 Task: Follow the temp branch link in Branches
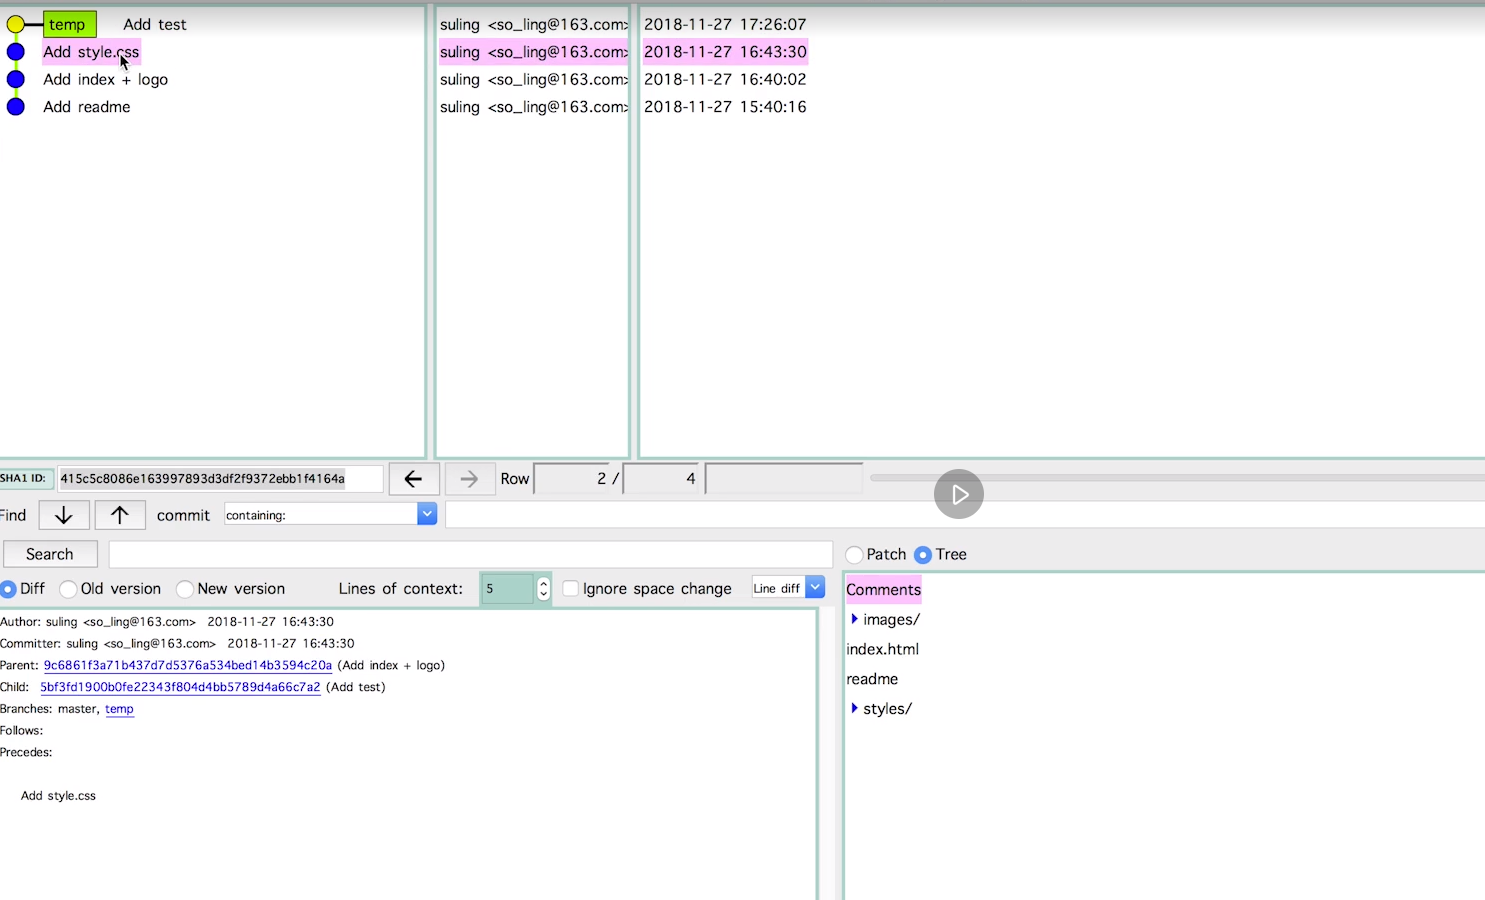coord(119,709)
